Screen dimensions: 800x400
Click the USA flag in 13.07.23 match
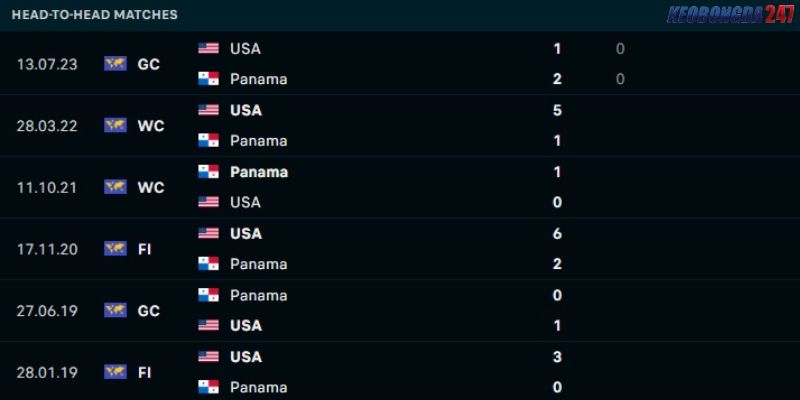[208, 48]
